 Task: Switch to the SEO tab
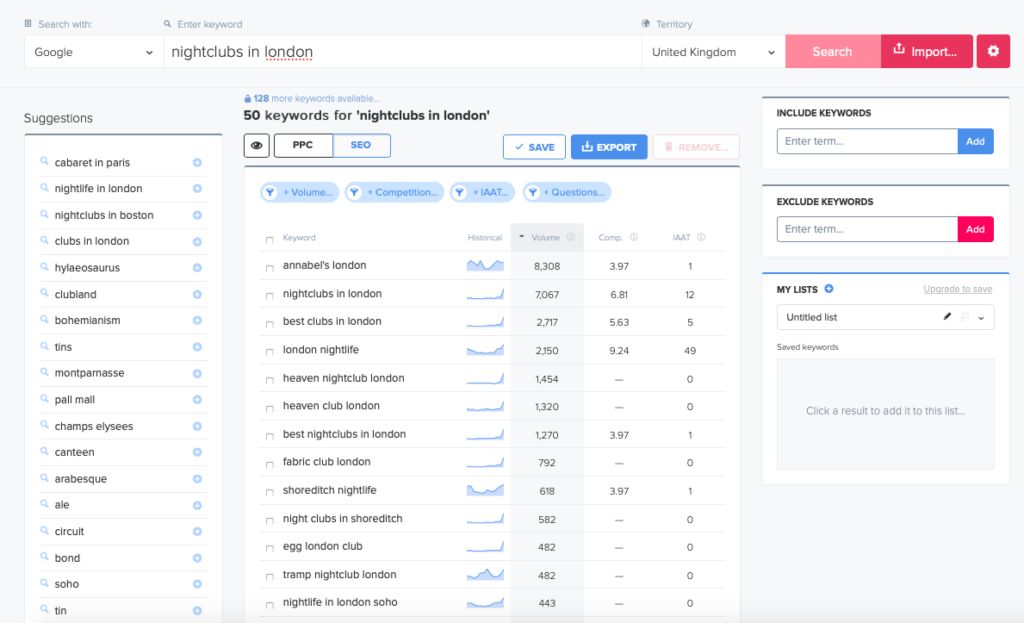(361, 145)
